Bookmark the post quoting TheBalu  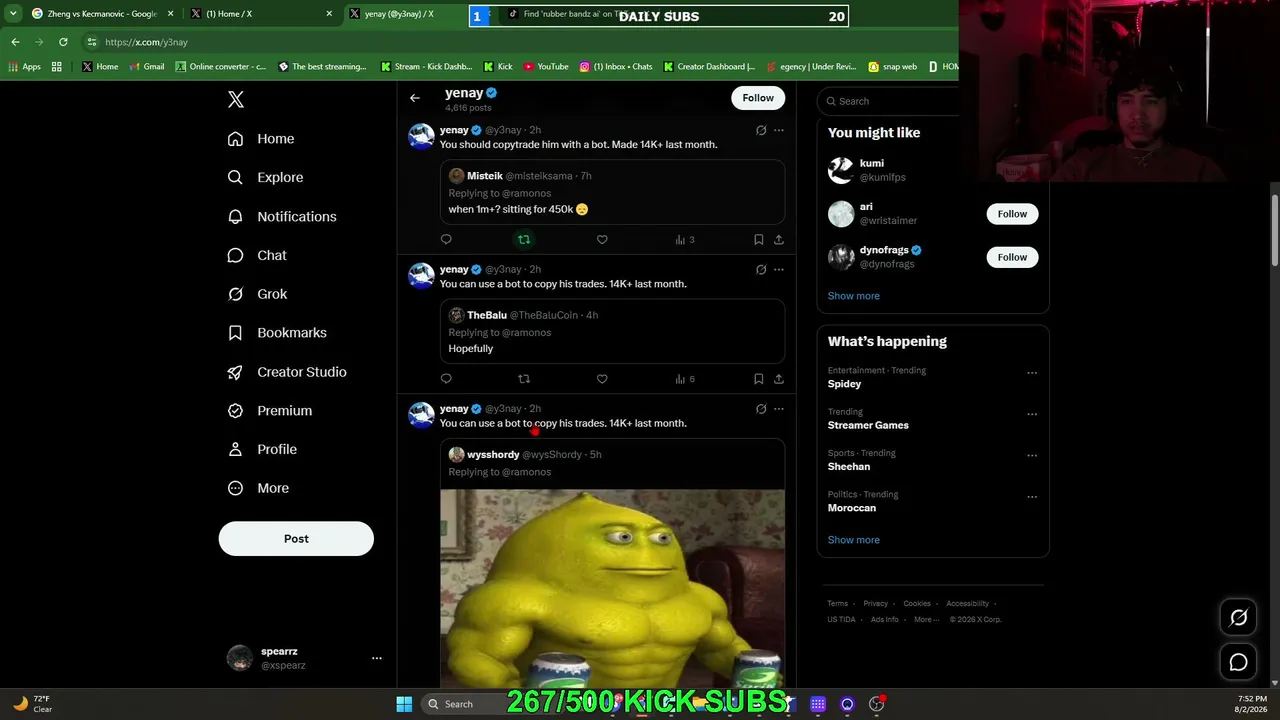click(759, 379)
